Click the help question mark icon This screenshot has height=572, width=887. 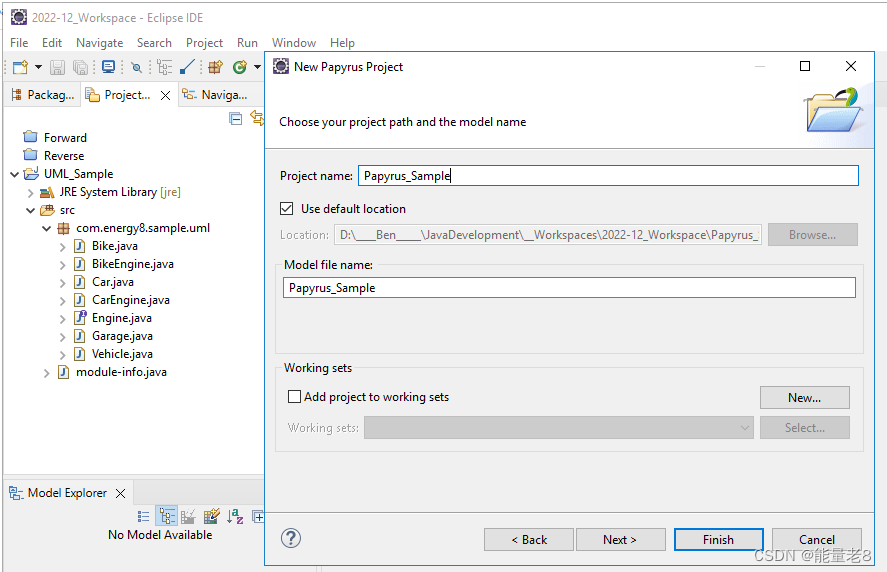click(291, 538)
